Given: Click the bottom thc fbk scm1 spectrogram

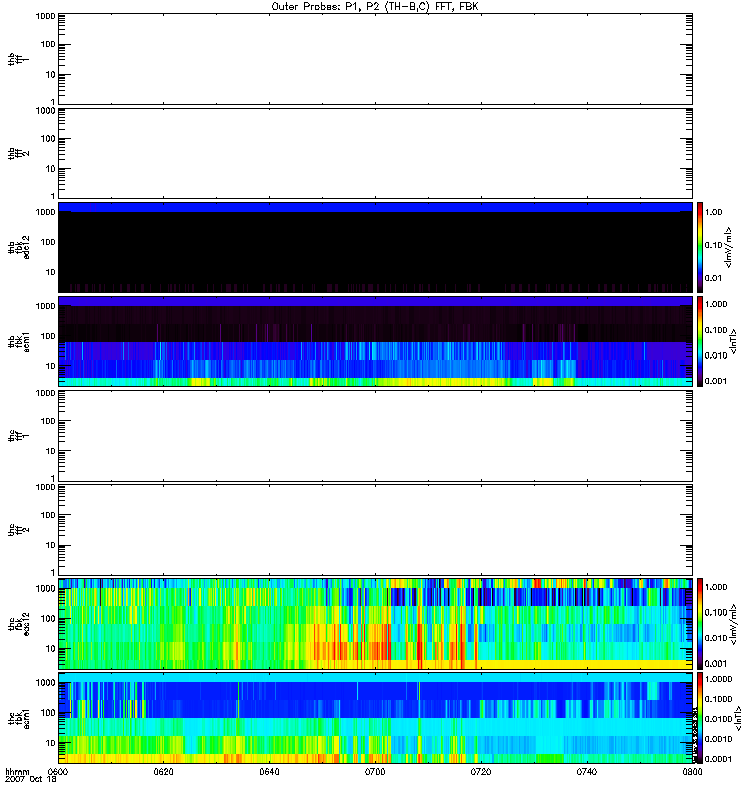Looking at the screenshot, I should [x=376, y=717].
